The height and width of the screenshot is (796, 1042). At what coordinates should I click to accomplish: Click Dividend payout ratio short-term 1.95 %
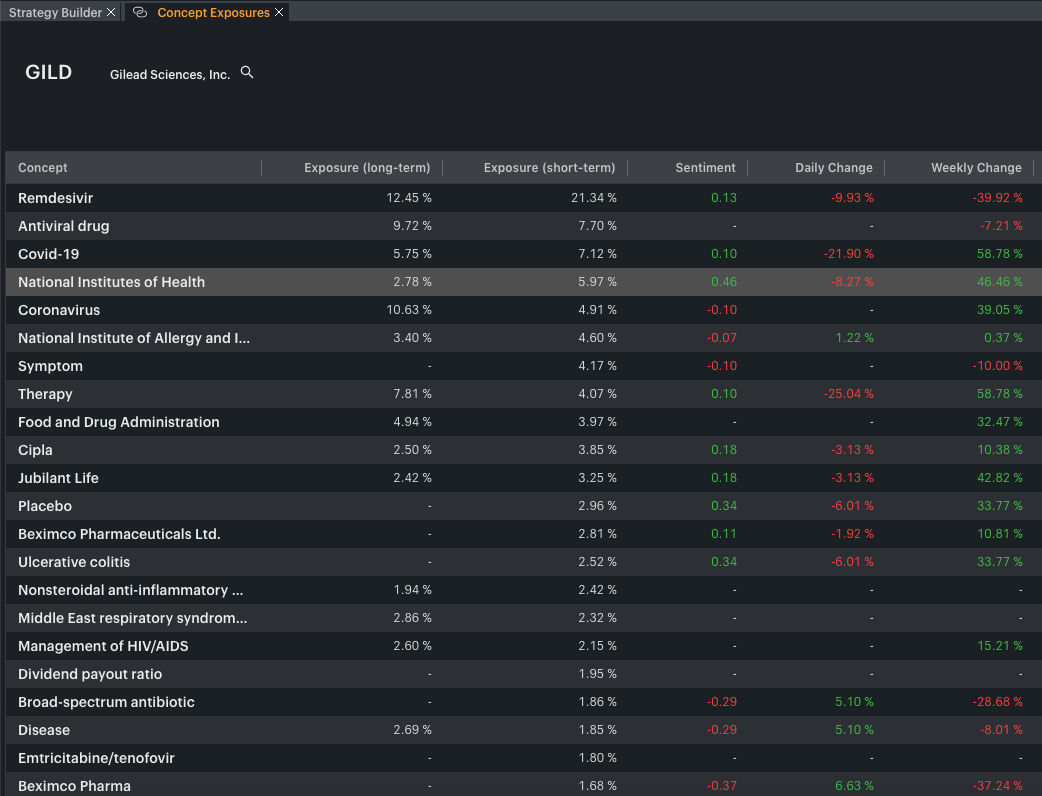597,674
